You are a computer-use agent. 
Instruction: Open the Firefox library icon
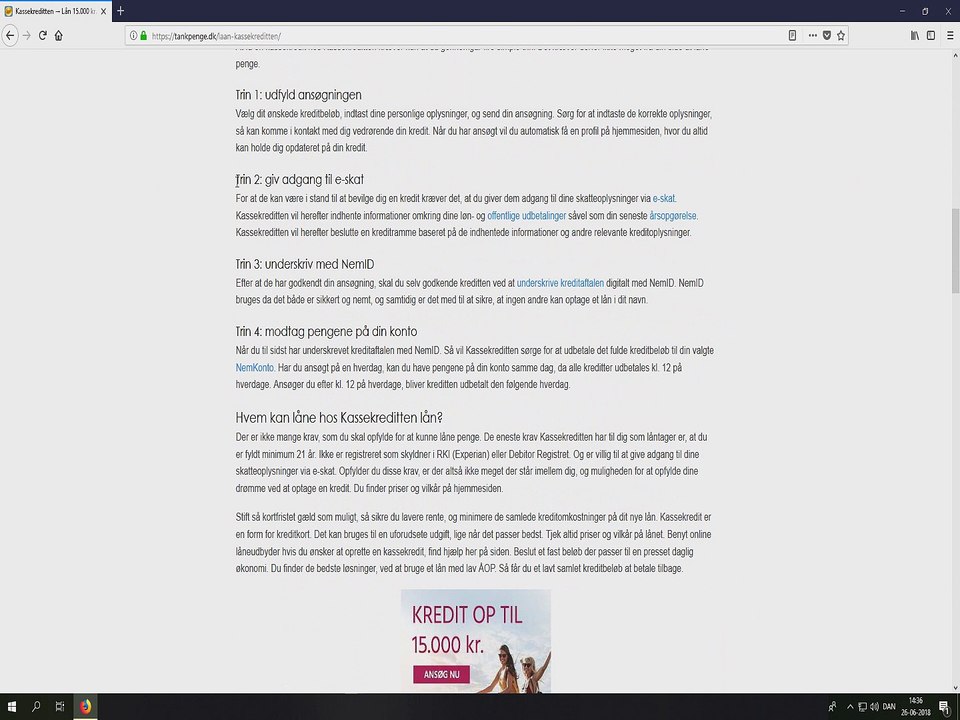[x=915, y=36]
